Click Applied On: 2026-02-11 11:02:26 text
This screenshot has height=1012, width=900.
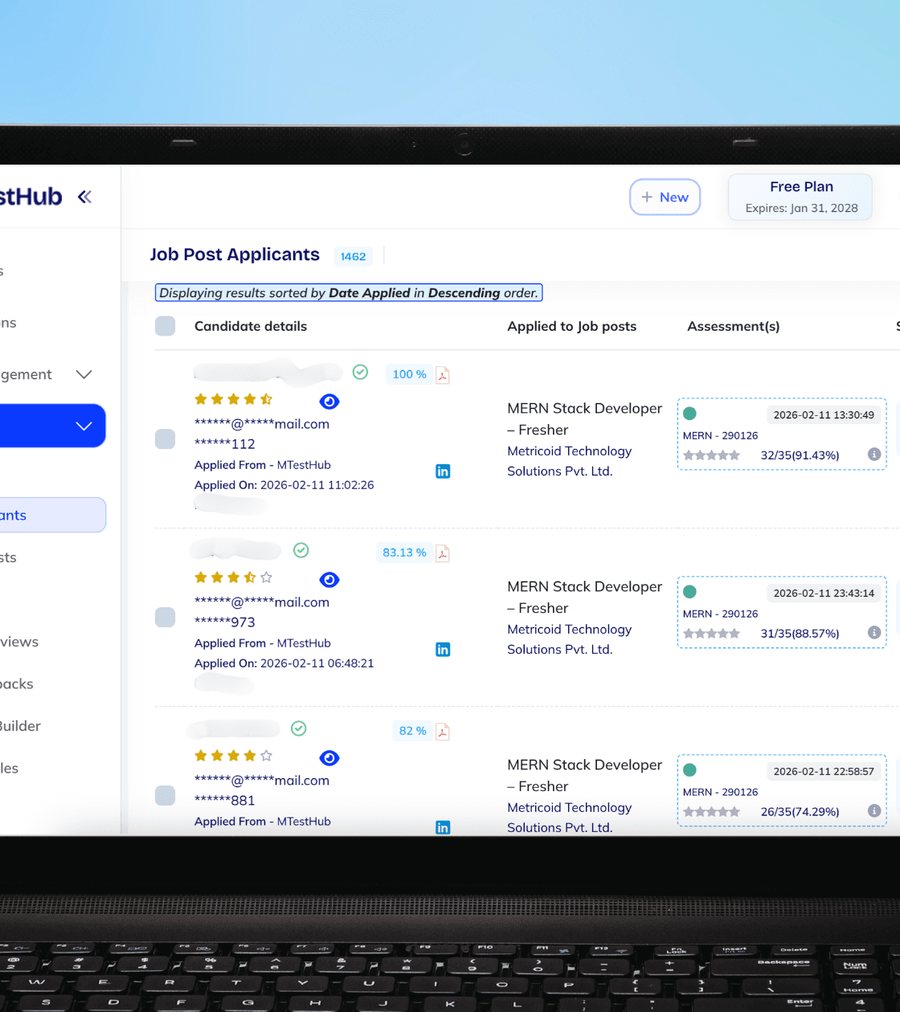coord(284,485)
